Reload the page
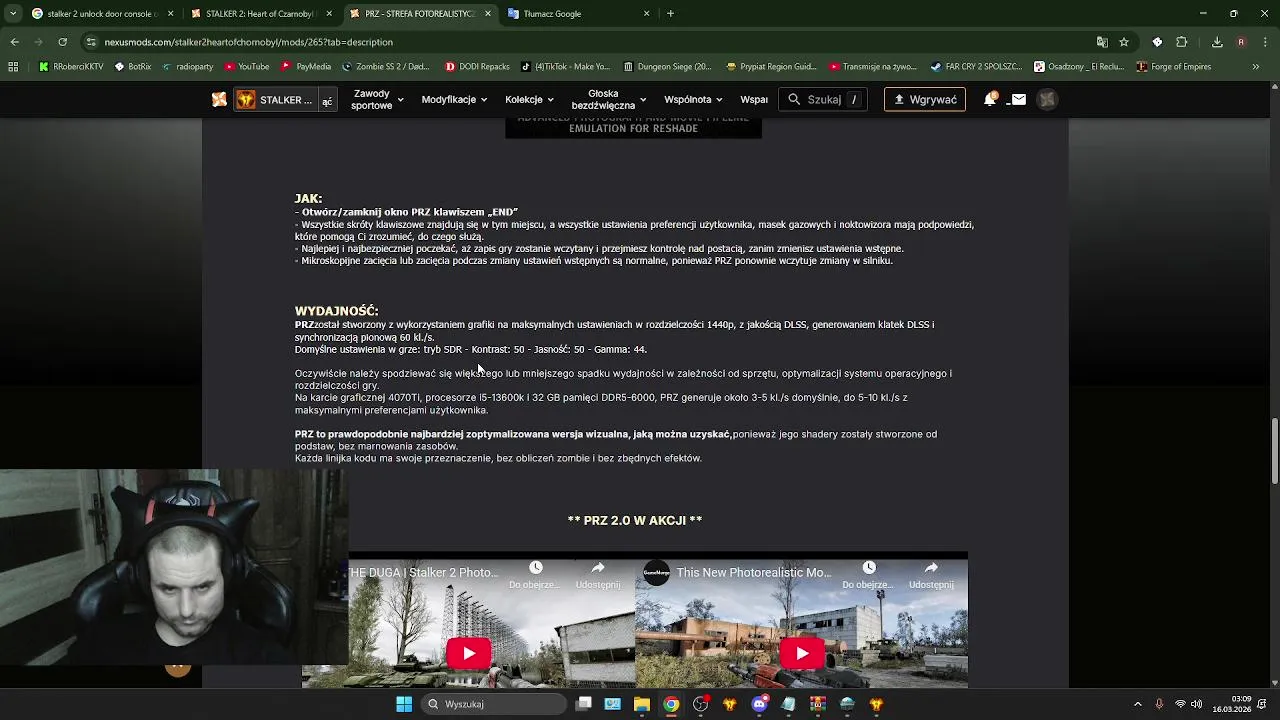The height and width of the screenshot is (720, 1280). pyautogui.click(x=62, y=42)
